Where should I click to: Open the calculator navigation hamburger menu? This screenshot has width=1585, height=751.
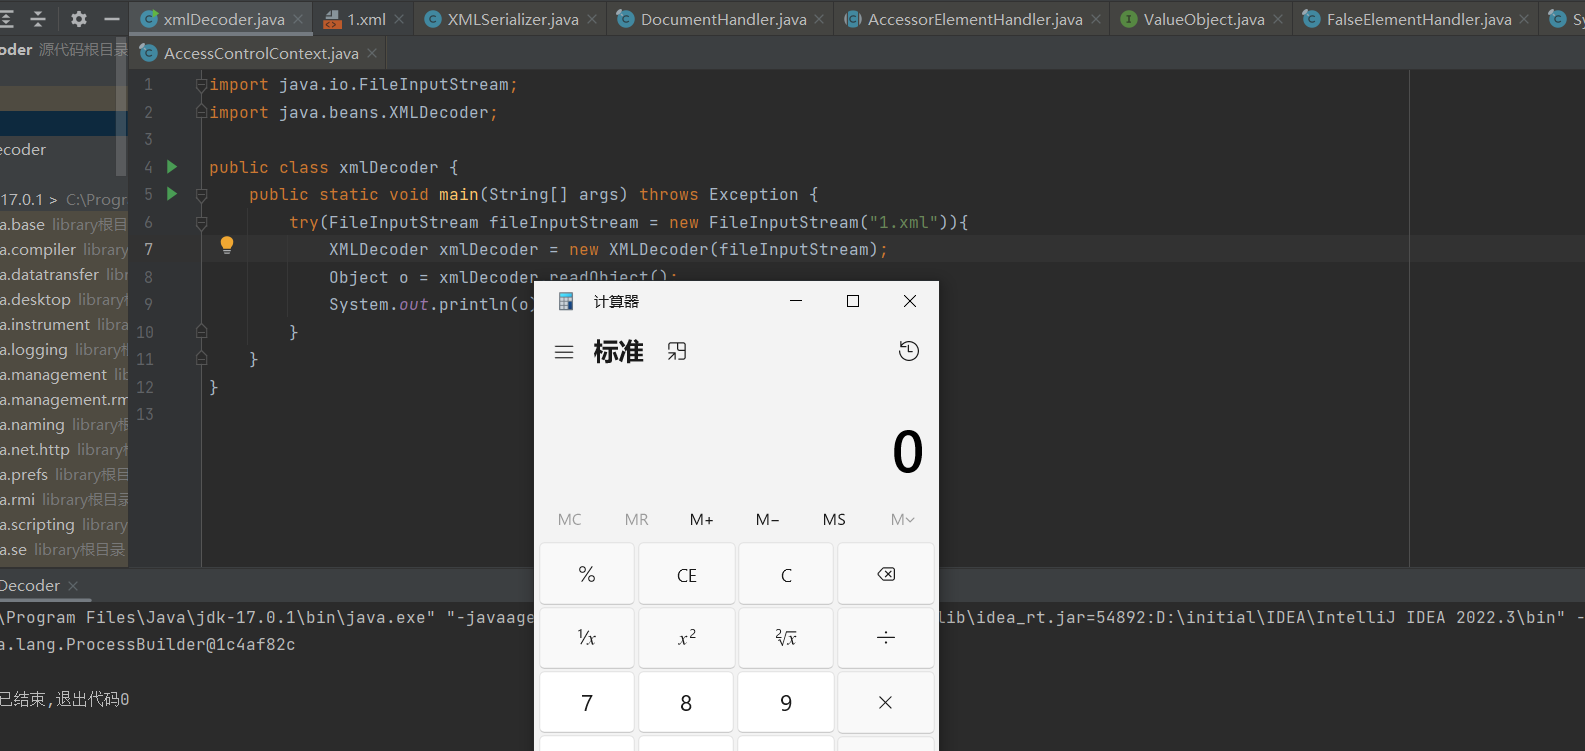pyautogui.click(x=564, y=352)
